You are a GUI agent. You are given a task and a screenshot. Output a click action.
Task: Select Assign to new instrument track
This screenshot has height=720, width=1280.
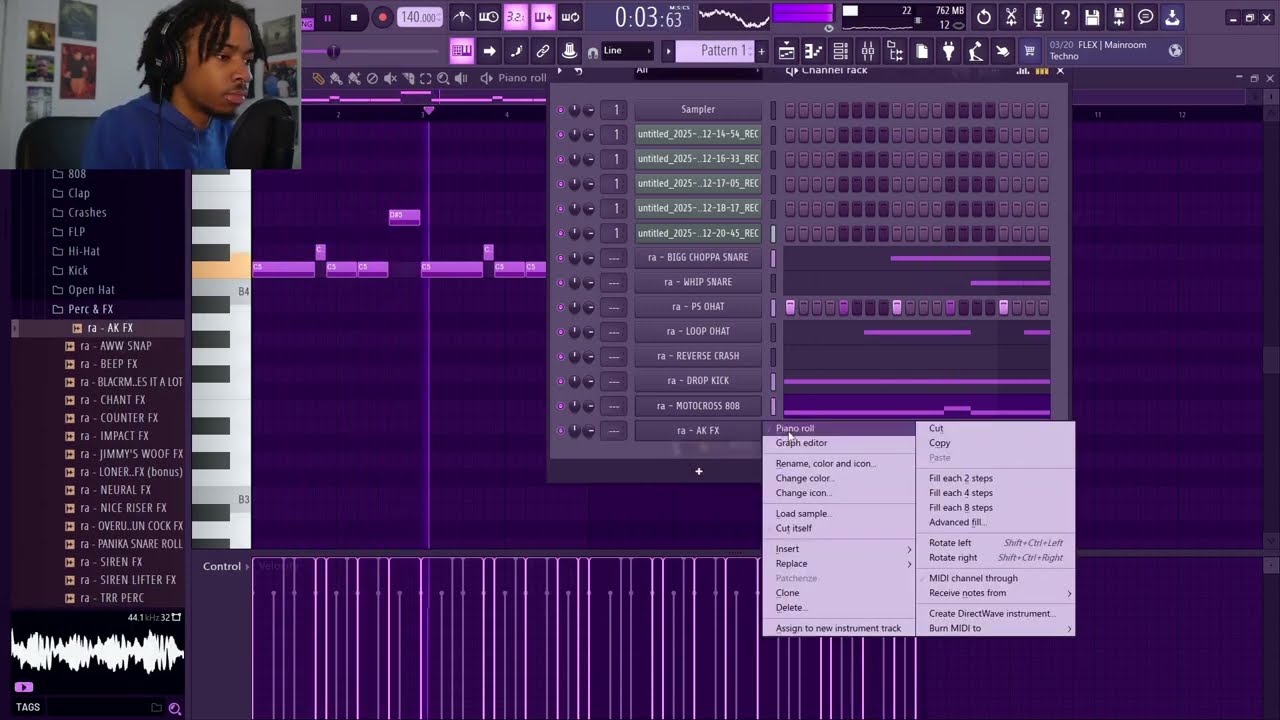[838, 629]
